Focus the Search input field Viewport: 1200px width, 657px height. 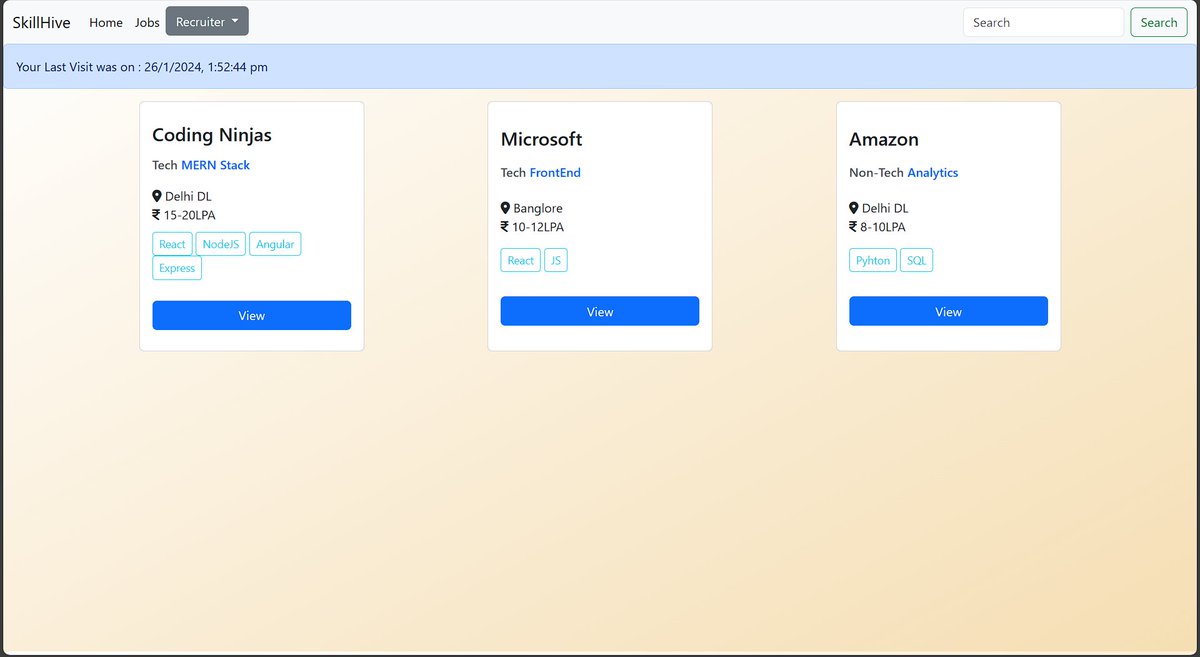click(1043, 22)
